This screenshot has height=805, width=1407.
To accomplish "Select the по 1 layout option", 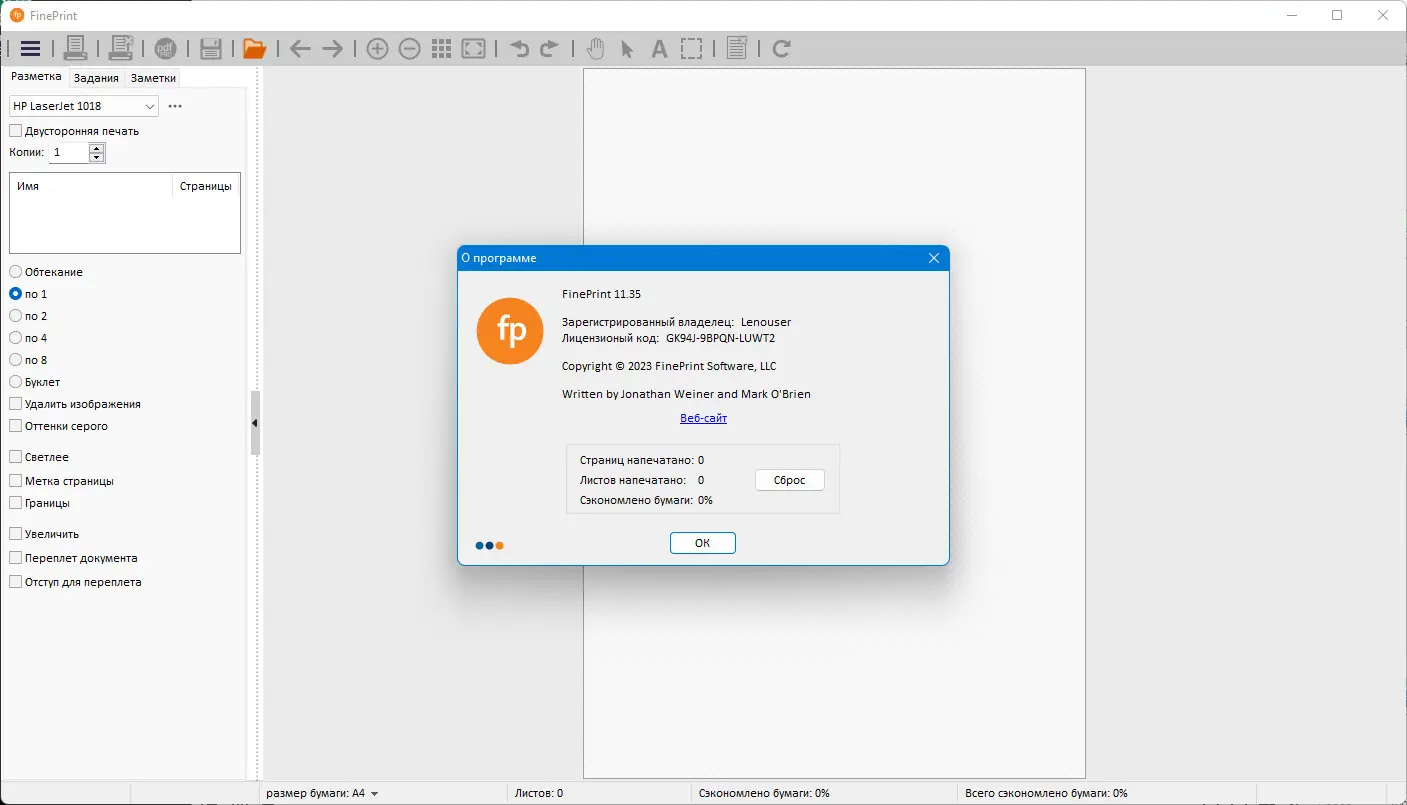I will pos(16,294).
